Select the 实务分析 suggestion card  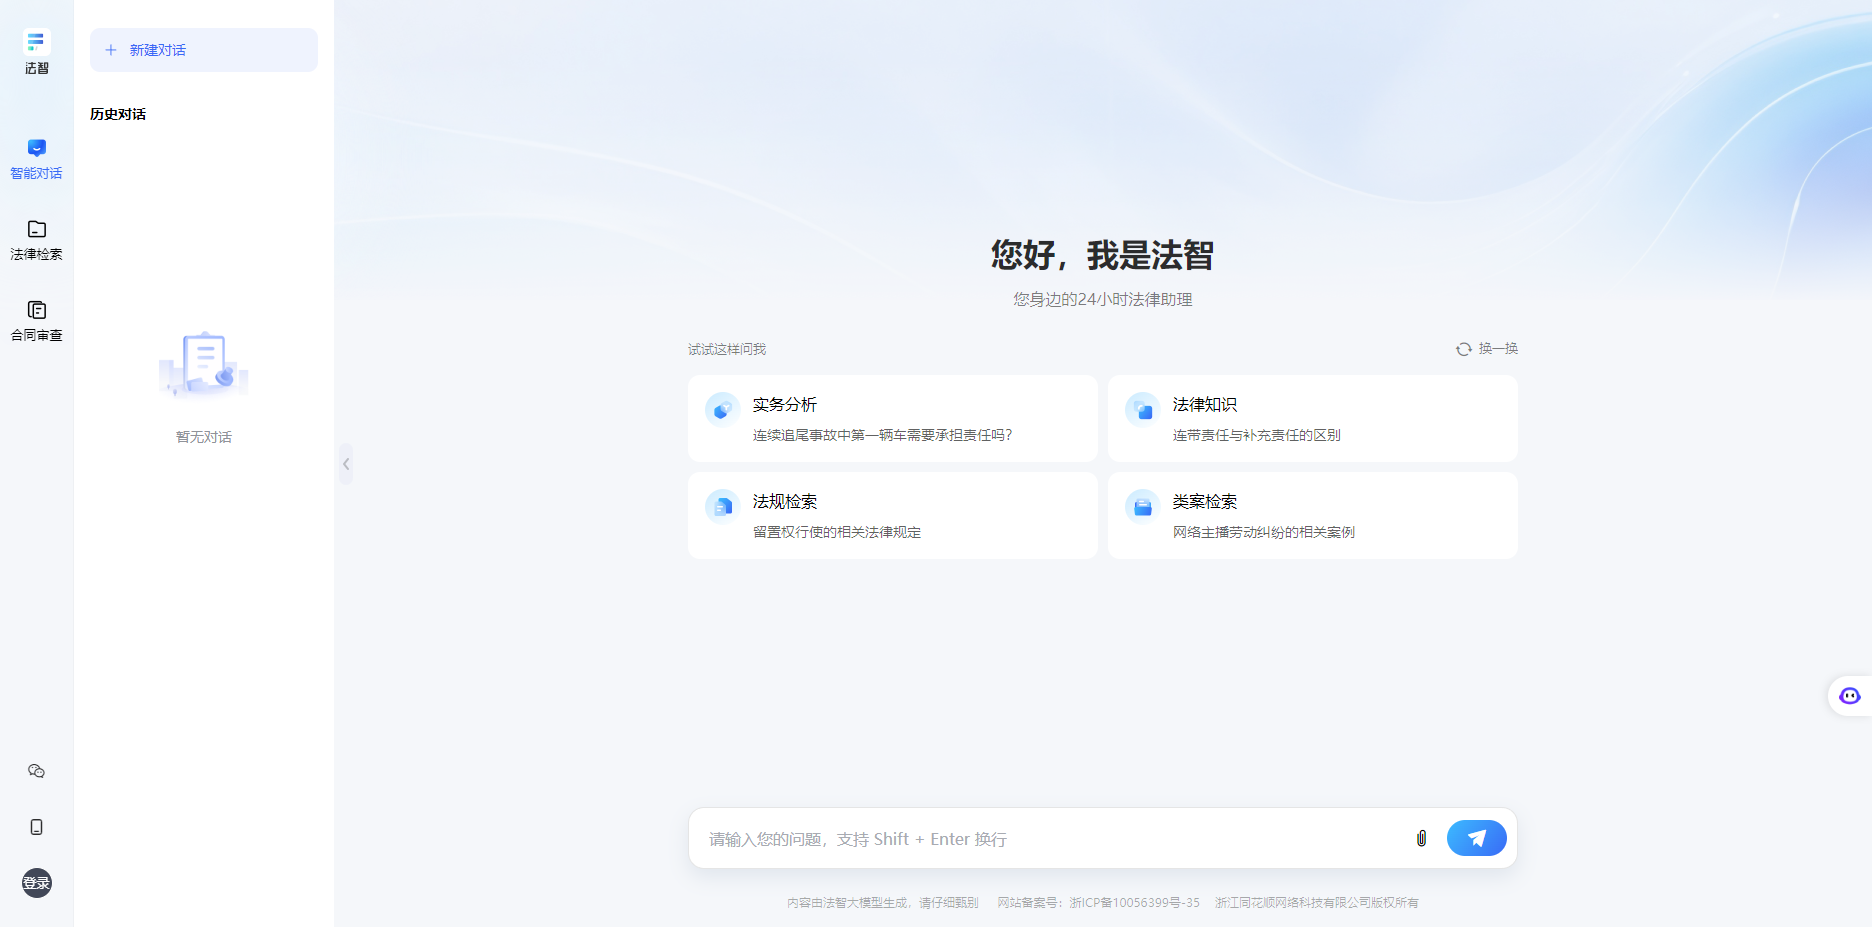tap(893, 419)
